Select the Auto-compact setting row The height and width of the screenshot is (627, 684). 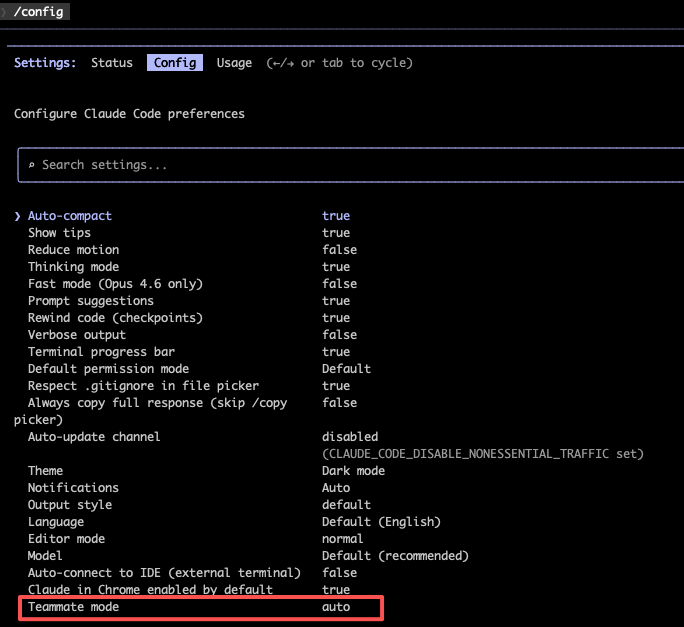pos(183,216)
